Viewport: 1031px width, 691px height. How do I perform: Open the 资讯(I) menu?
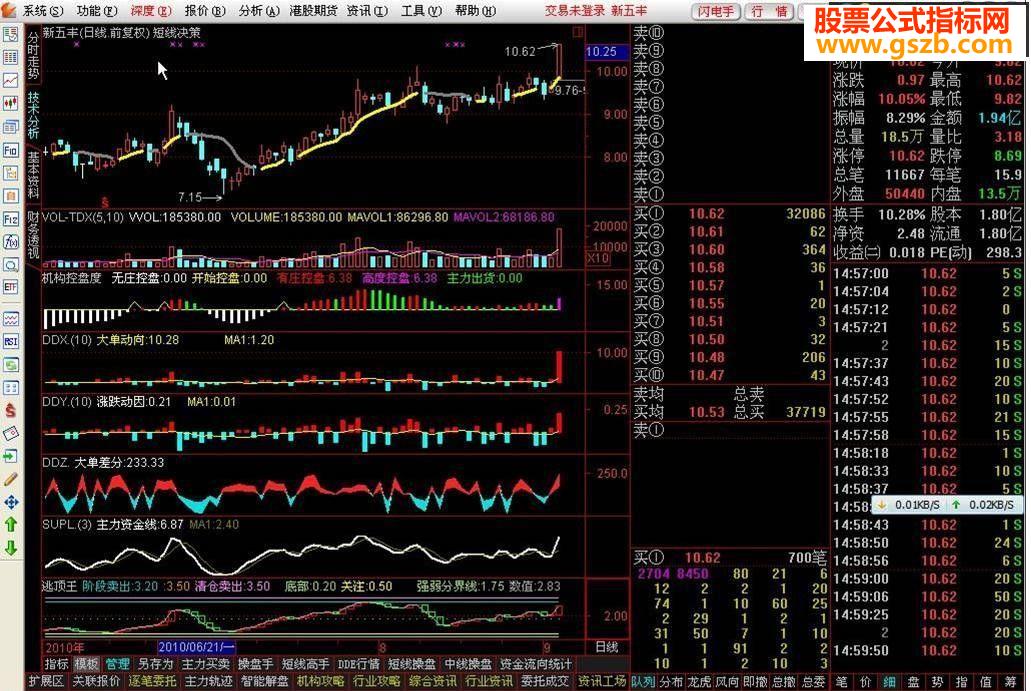[367, 11]
